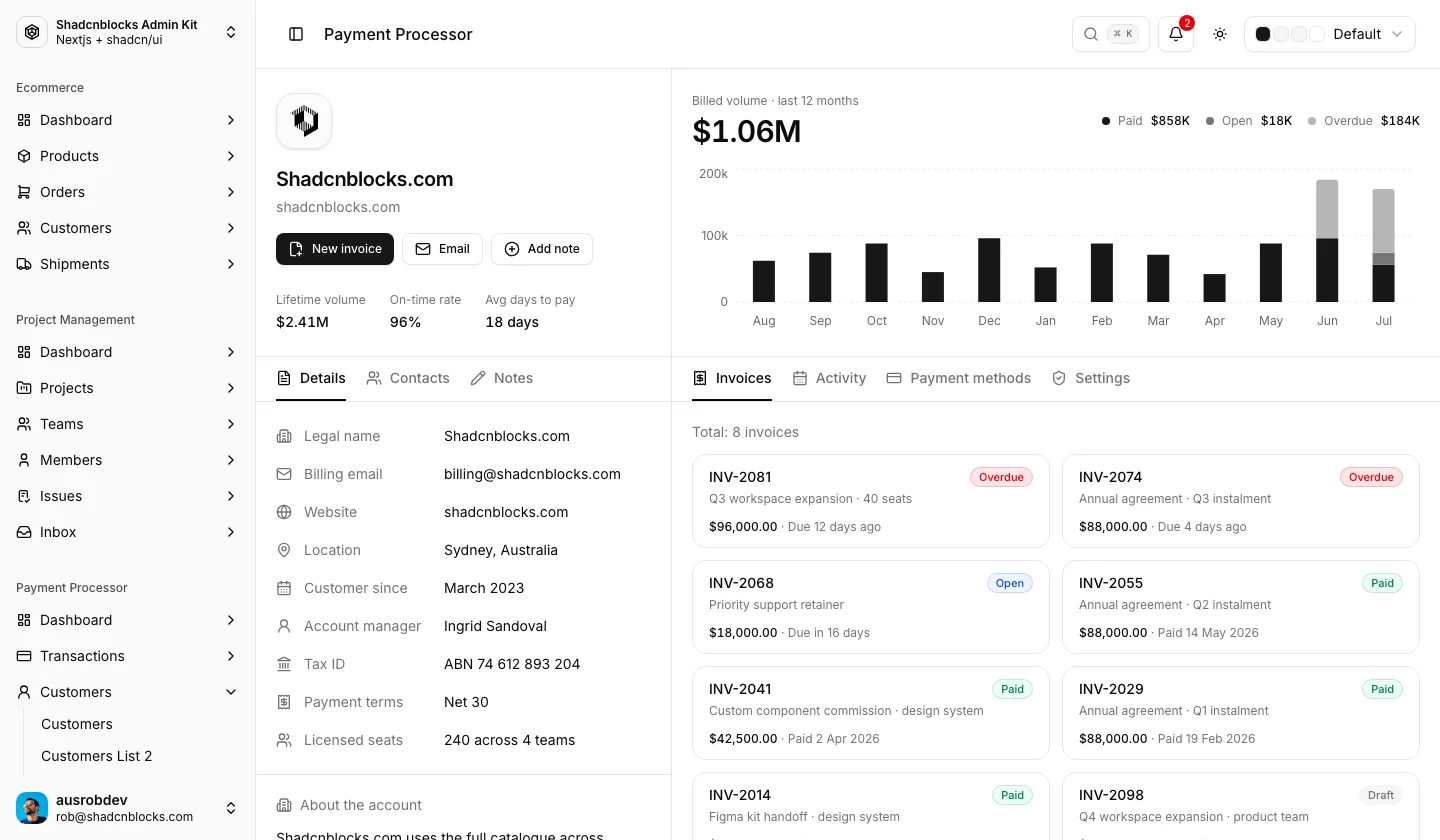Image resolution: width=1440 pixels, height=840 pixels.
Task: Expand the Transactions menu chevron
Action: [231, 656]
